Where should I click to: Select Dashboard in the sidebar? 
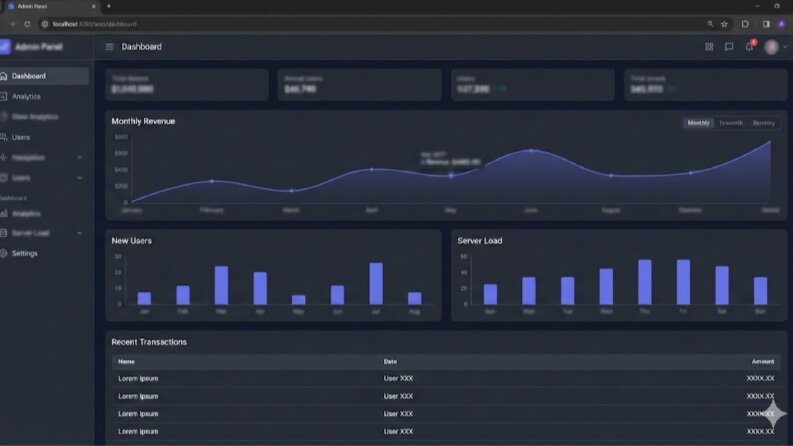click(x=44, y=76)
